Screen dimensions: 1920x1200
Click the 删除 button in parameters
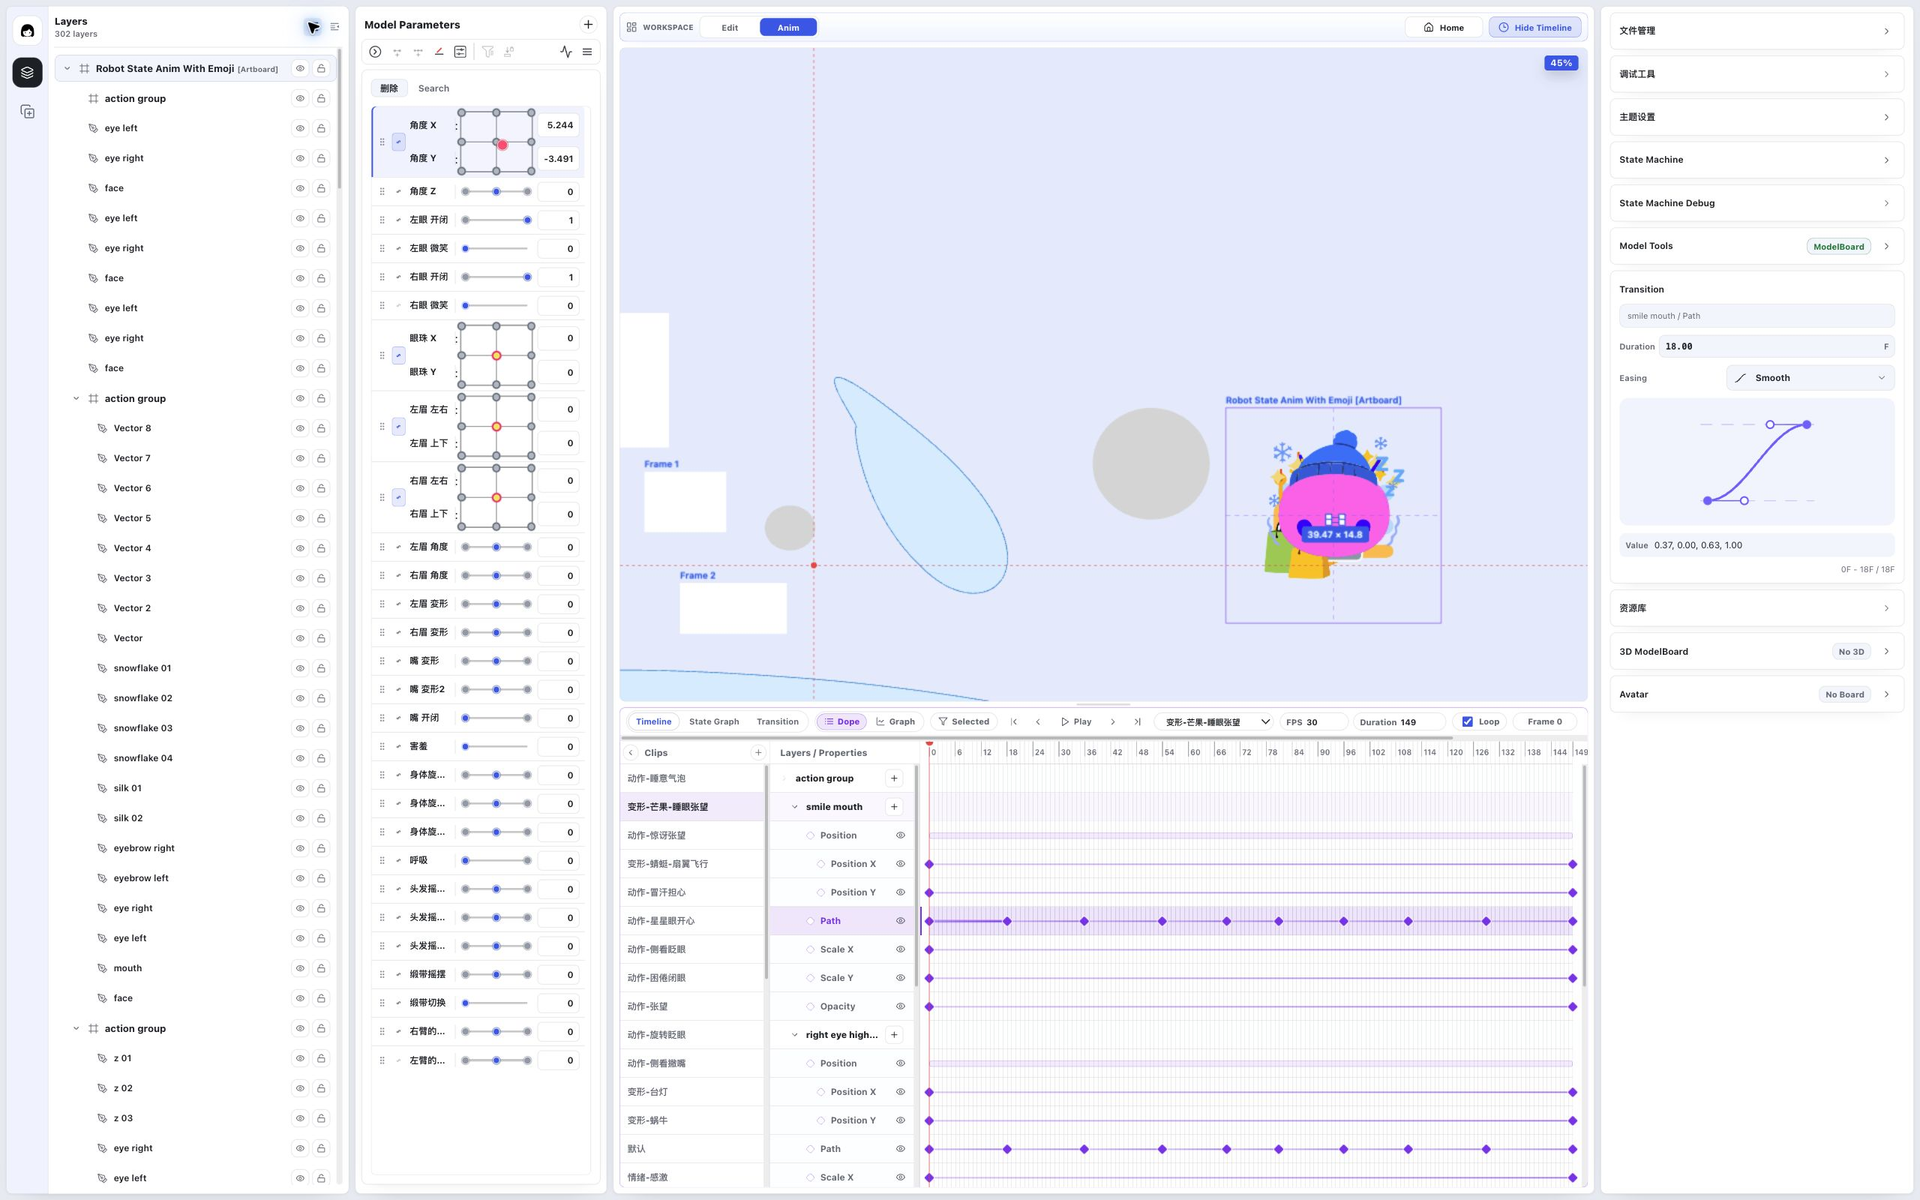389,88
